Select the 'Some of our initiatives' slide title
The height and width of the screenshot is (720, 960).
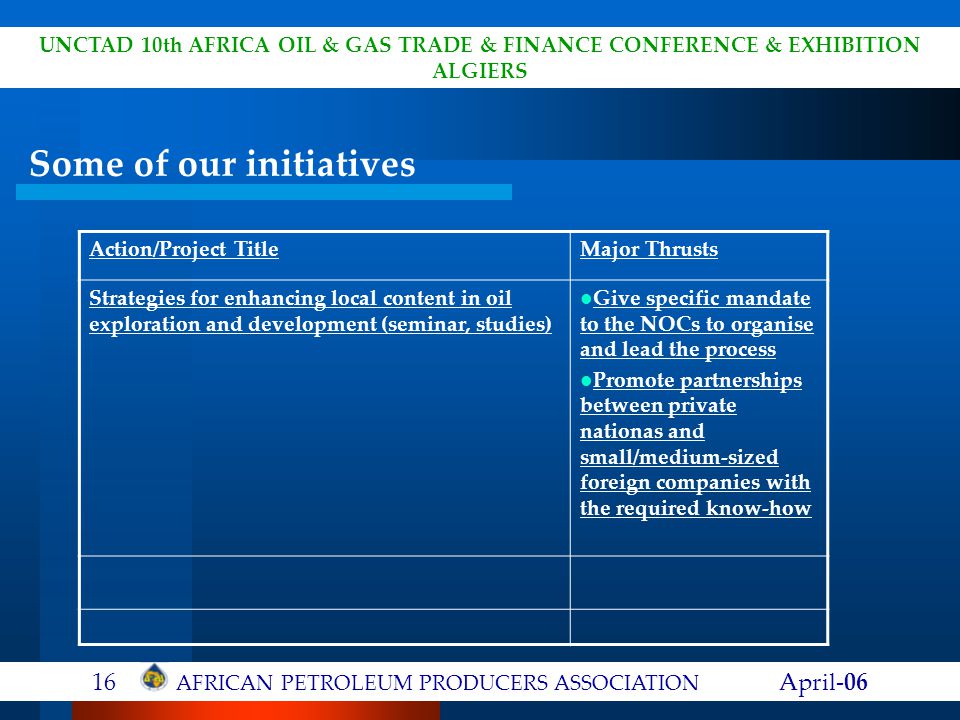click(222, 164)
